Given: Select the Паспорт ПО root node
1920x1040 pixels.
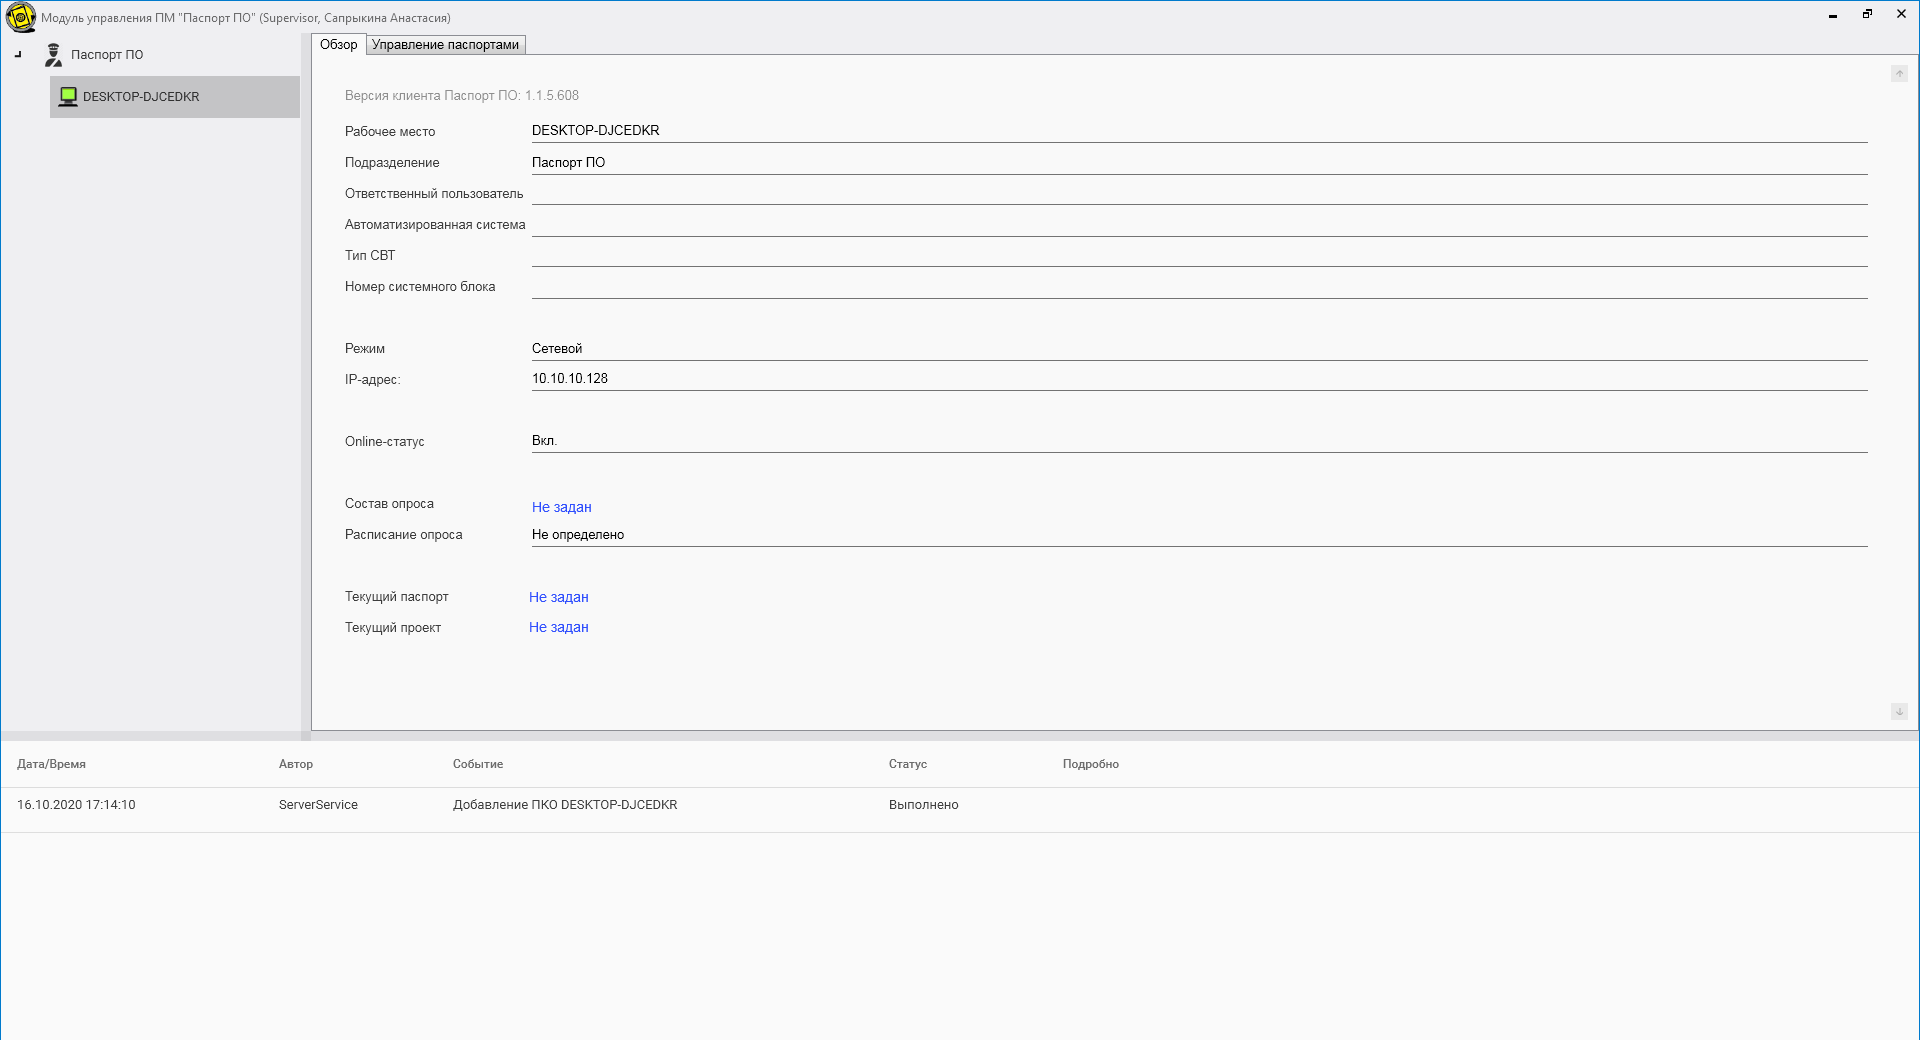Looking at the screenshot, I should click(107, 55).
